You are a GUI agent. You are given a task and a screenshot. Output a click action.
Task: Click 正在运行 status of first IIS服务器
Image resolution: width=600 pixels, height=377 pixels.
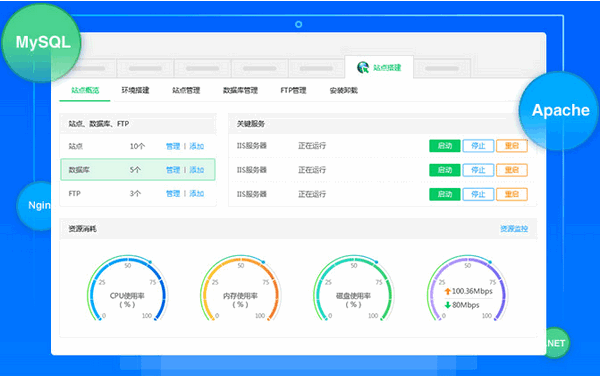[x=312, y=146]
